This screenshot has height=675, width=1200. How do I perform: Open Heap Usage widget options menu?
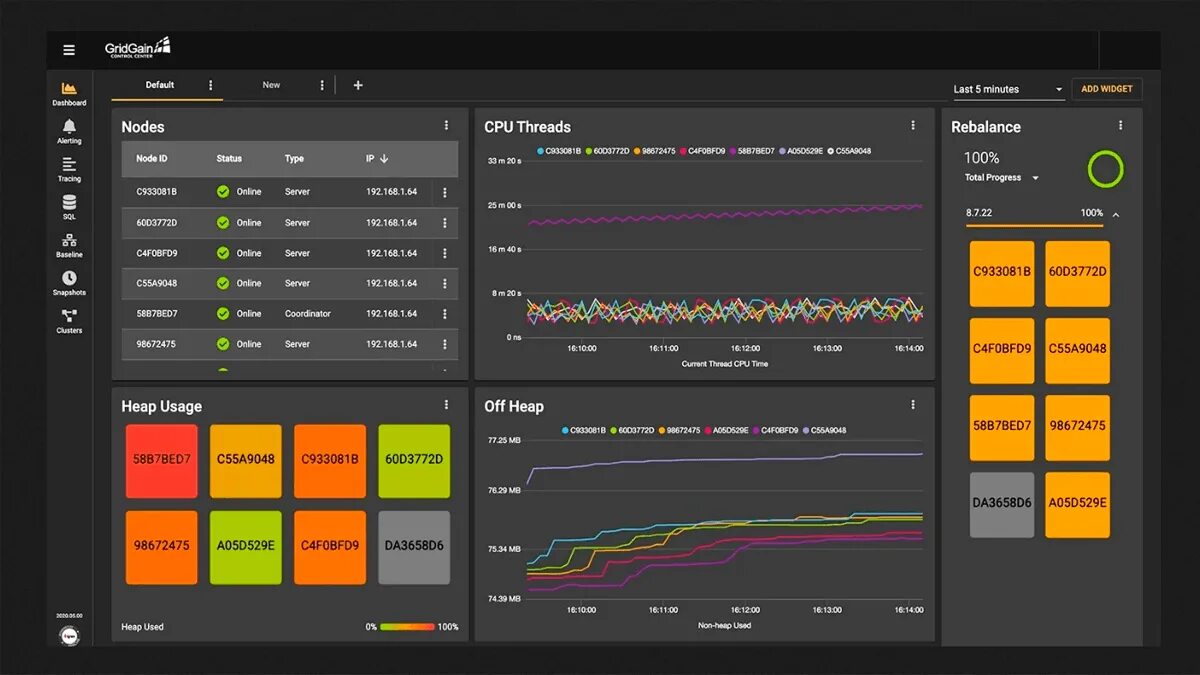[x=446, y=405]
